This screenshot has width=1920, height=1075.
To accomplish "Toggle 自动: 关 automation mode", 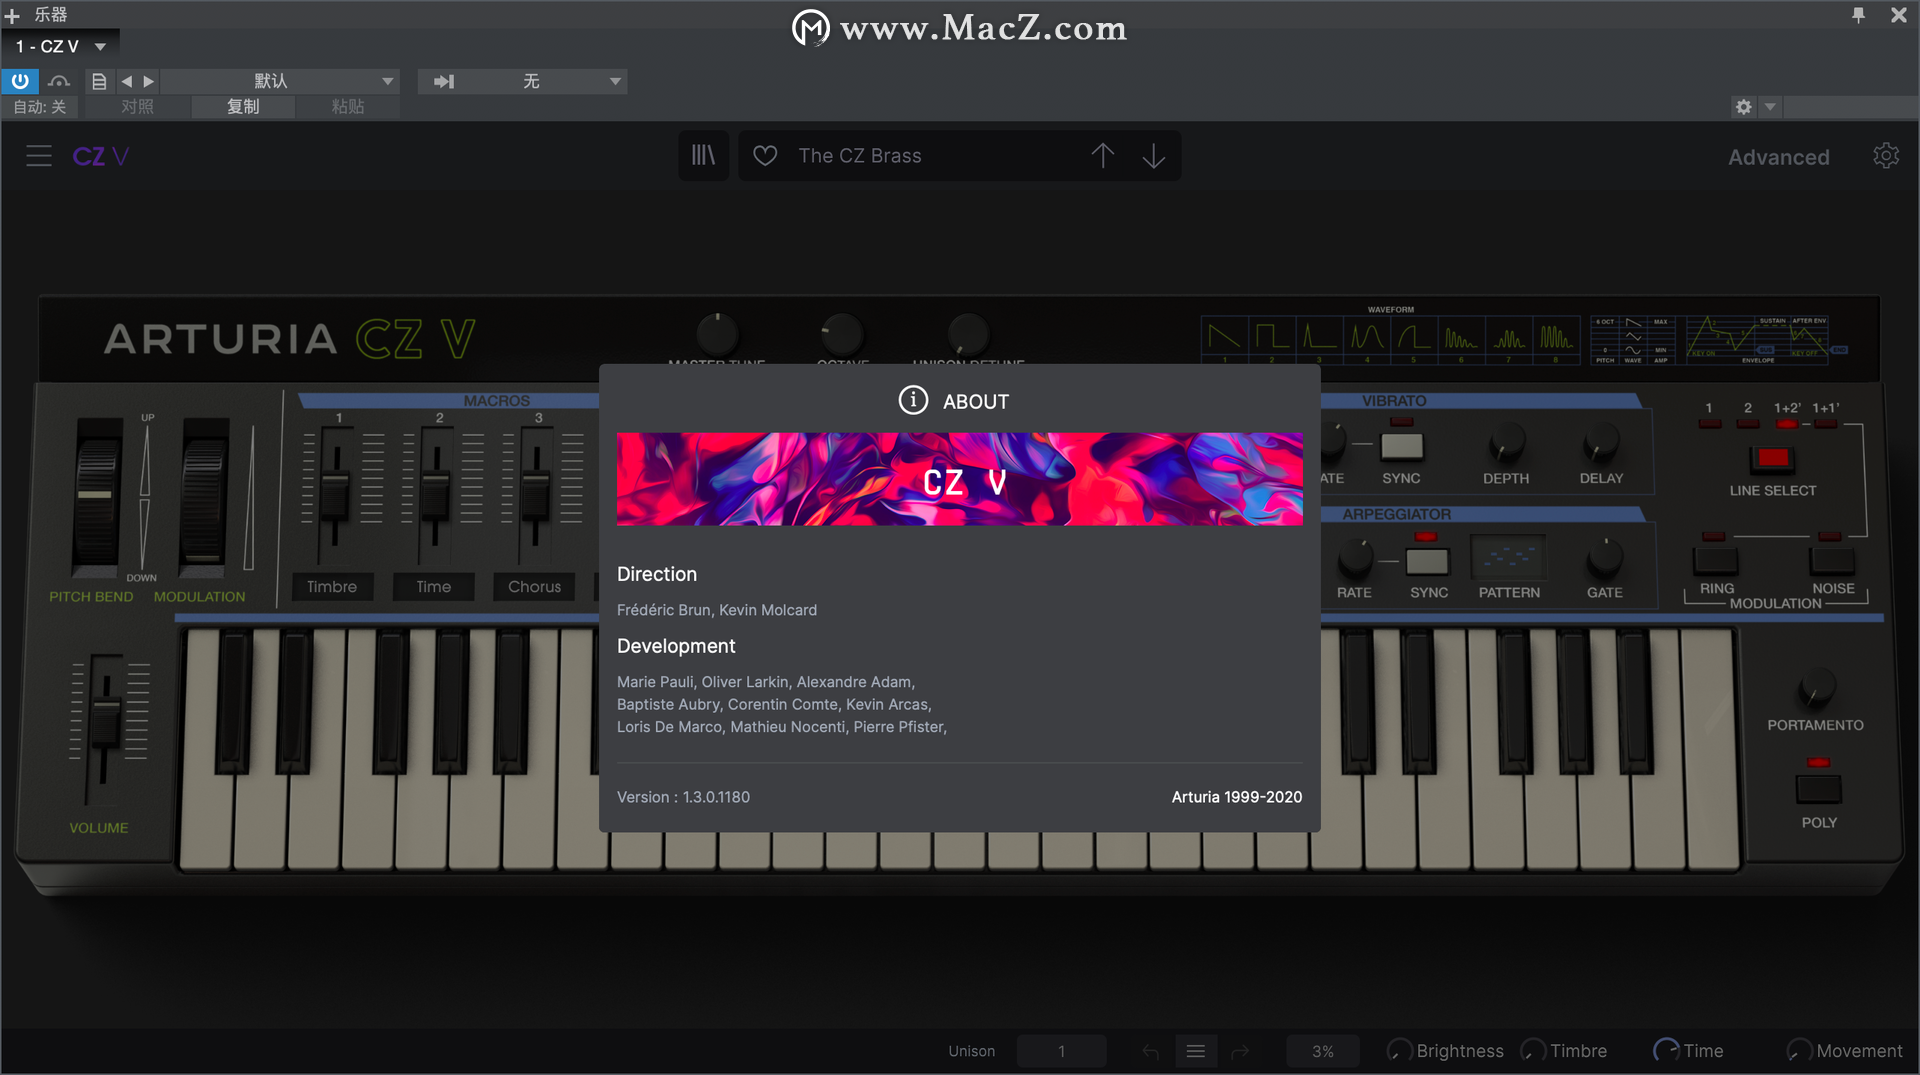I will (x=40, y=107).
